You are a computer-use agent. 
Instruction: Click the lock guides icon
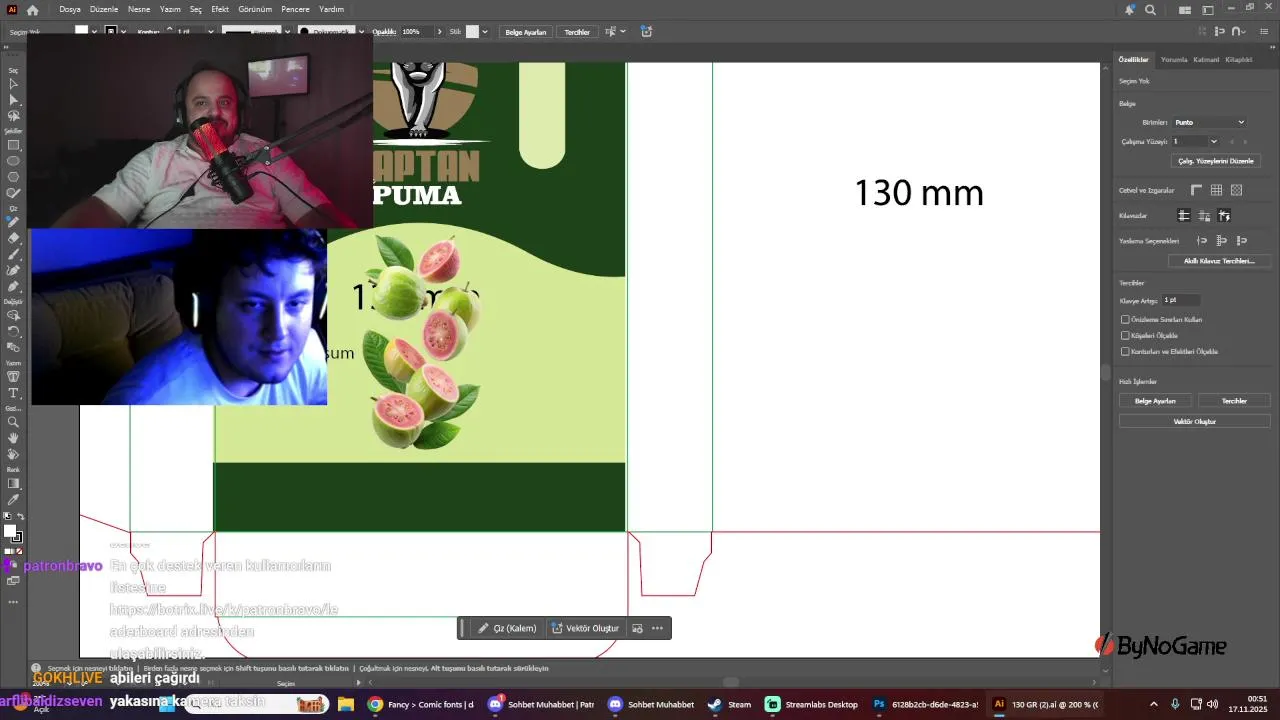(x=1204, y=216)
